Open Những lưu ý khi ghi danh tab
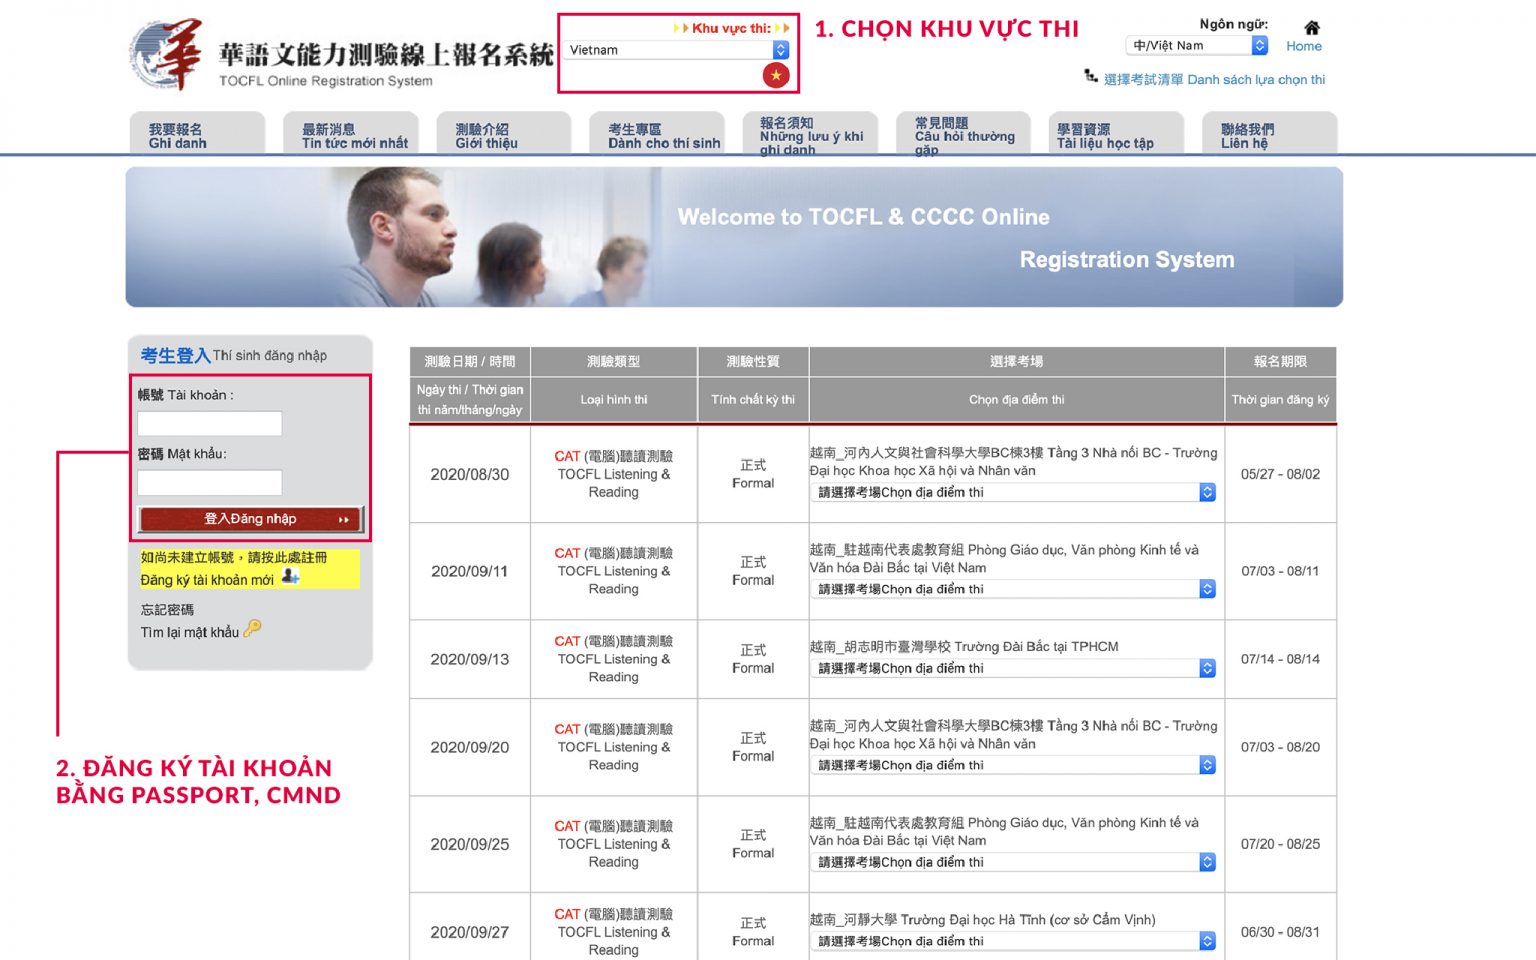Image resolution: width=1536 pixels, height=960 pixels. (x=811, y=134)
